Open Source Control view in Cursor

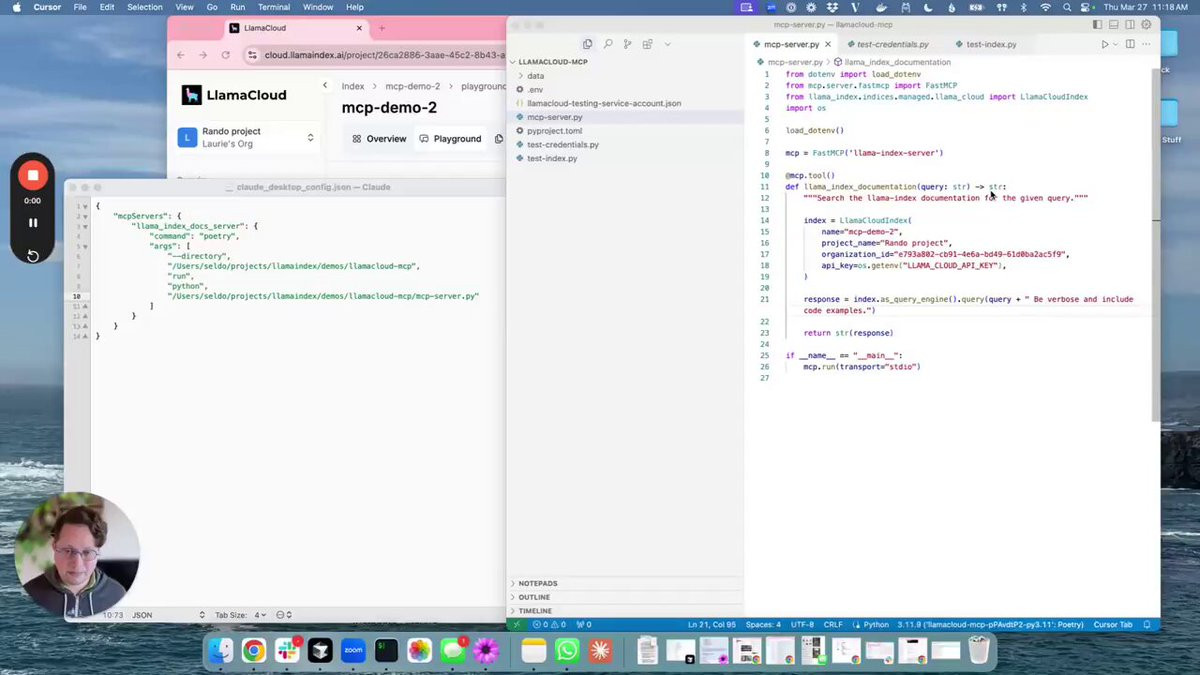pyautogui.click(x=627, y=44)
